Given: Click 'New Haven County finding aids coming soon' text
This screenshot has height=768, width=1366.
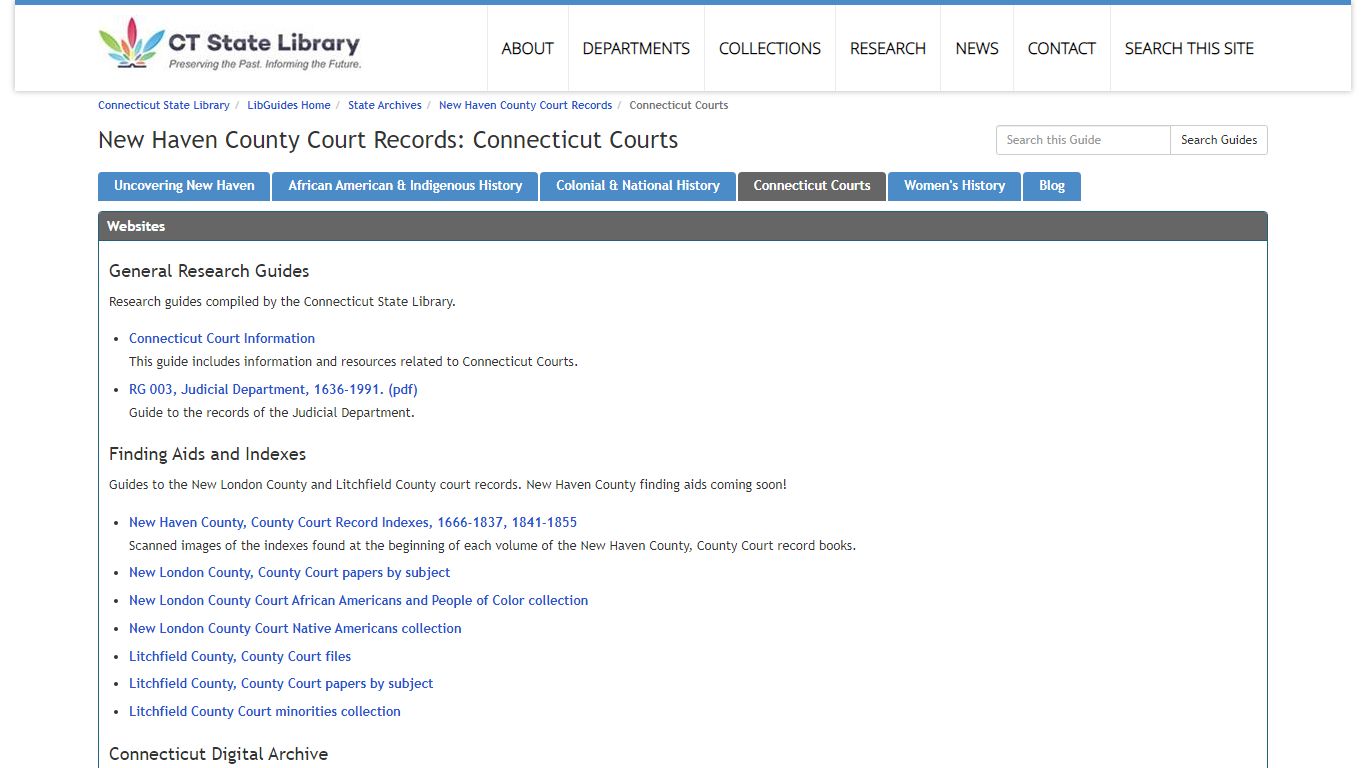Looking at the screenshot, I should coord(656,484).
